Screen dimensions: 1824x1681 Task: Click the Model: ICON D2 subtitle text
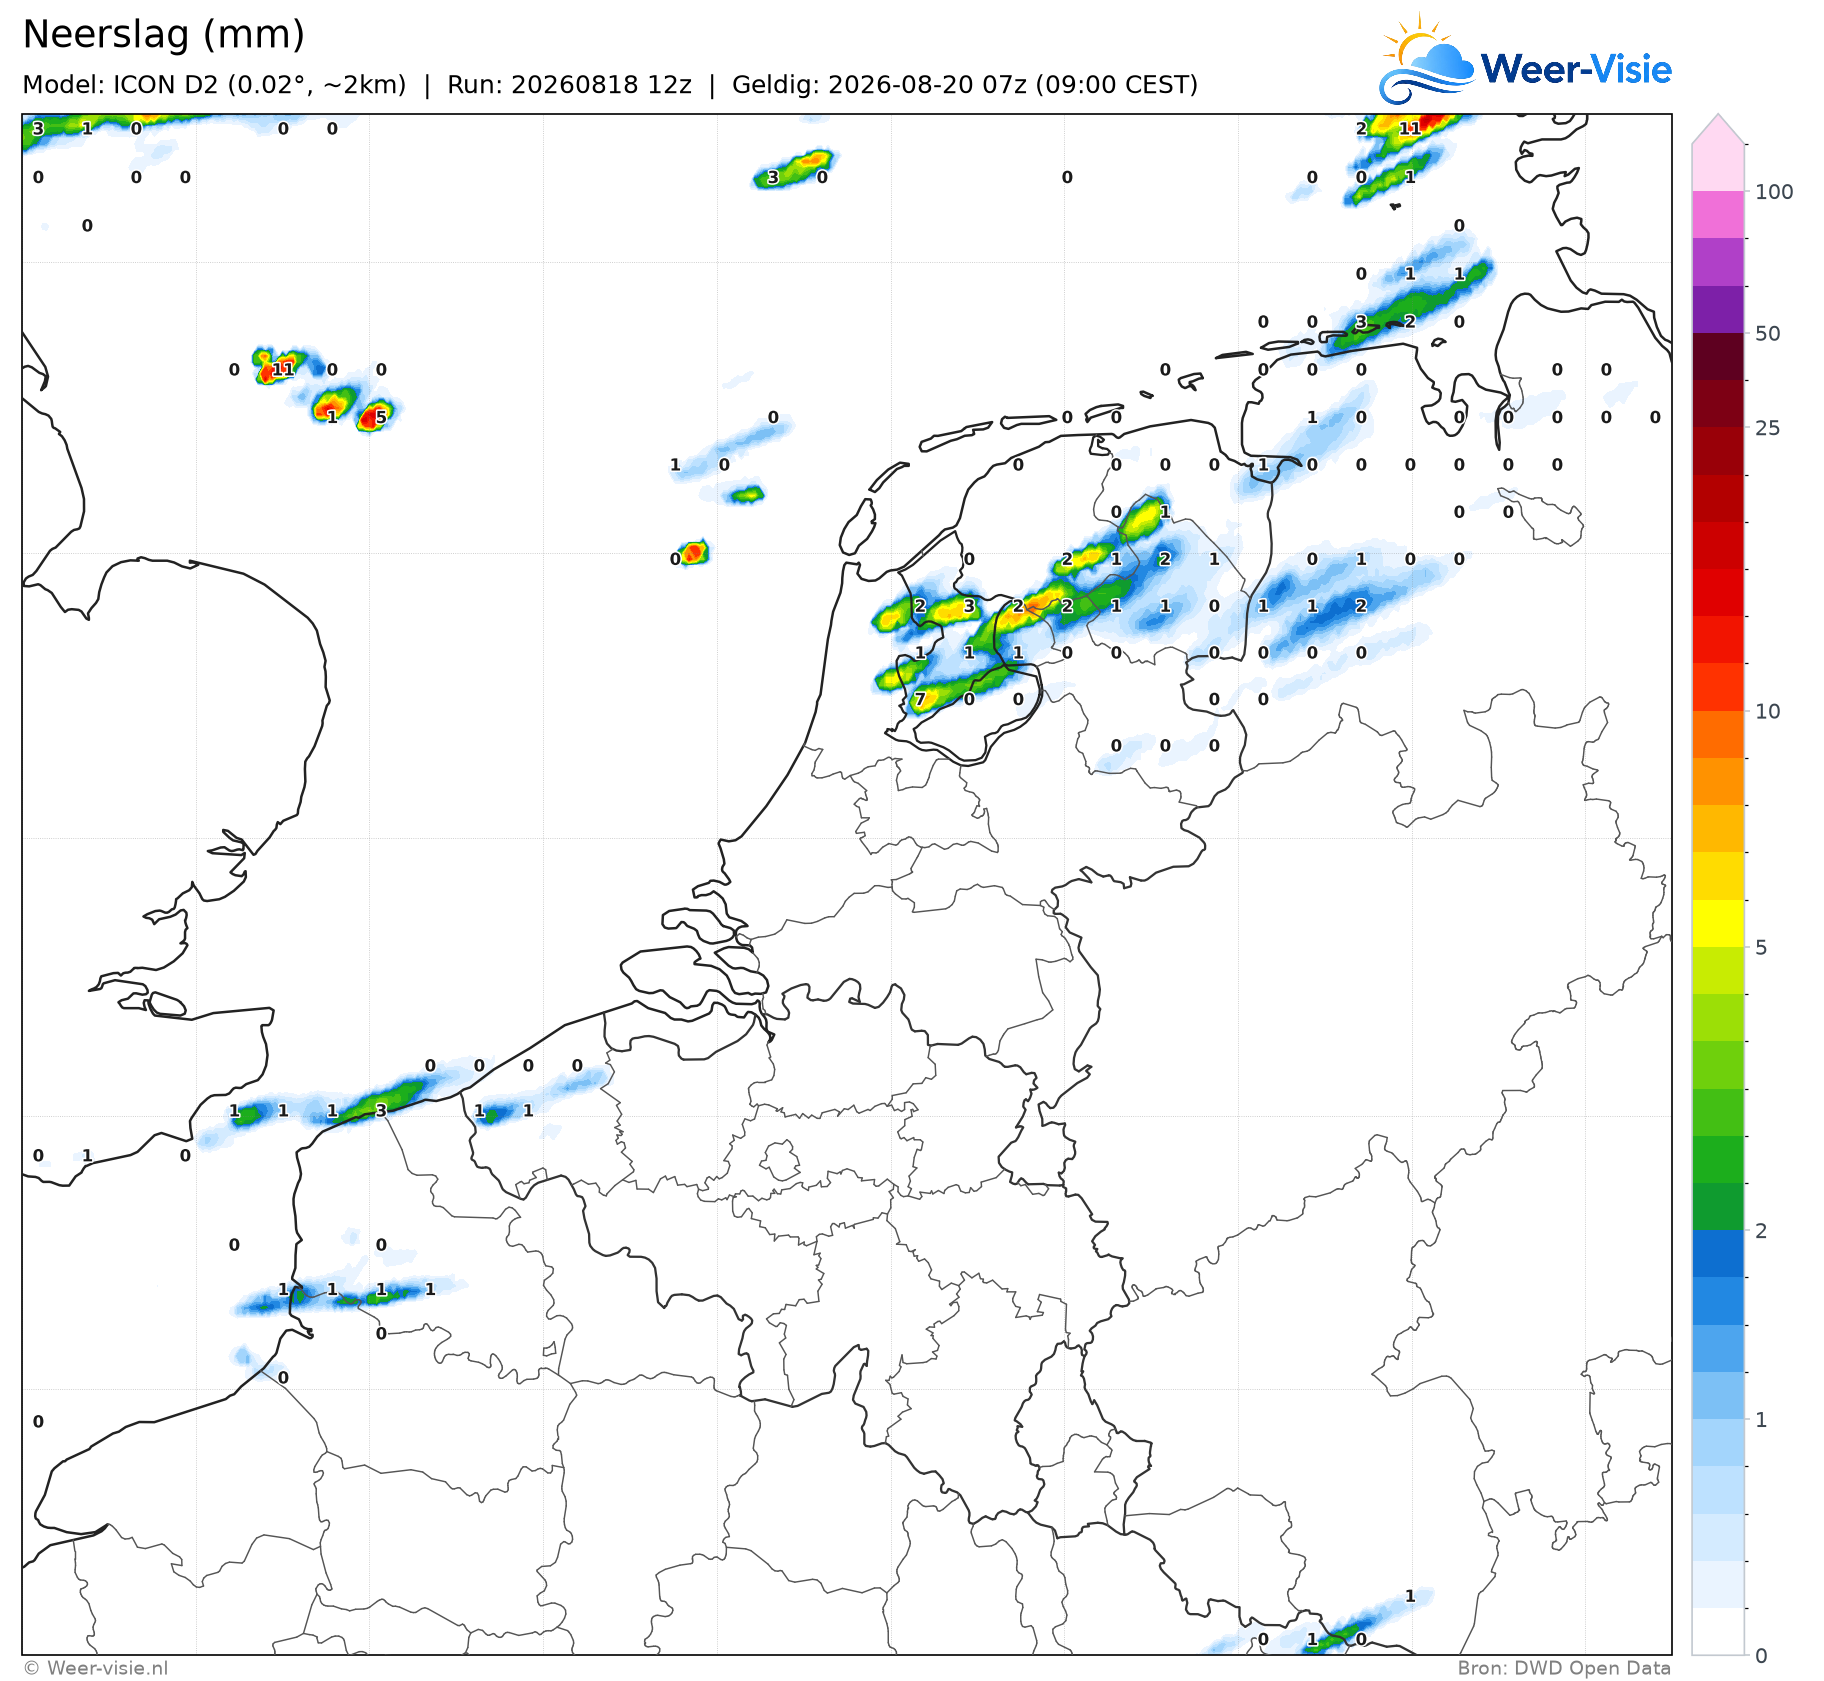click(x=214, y=85)
